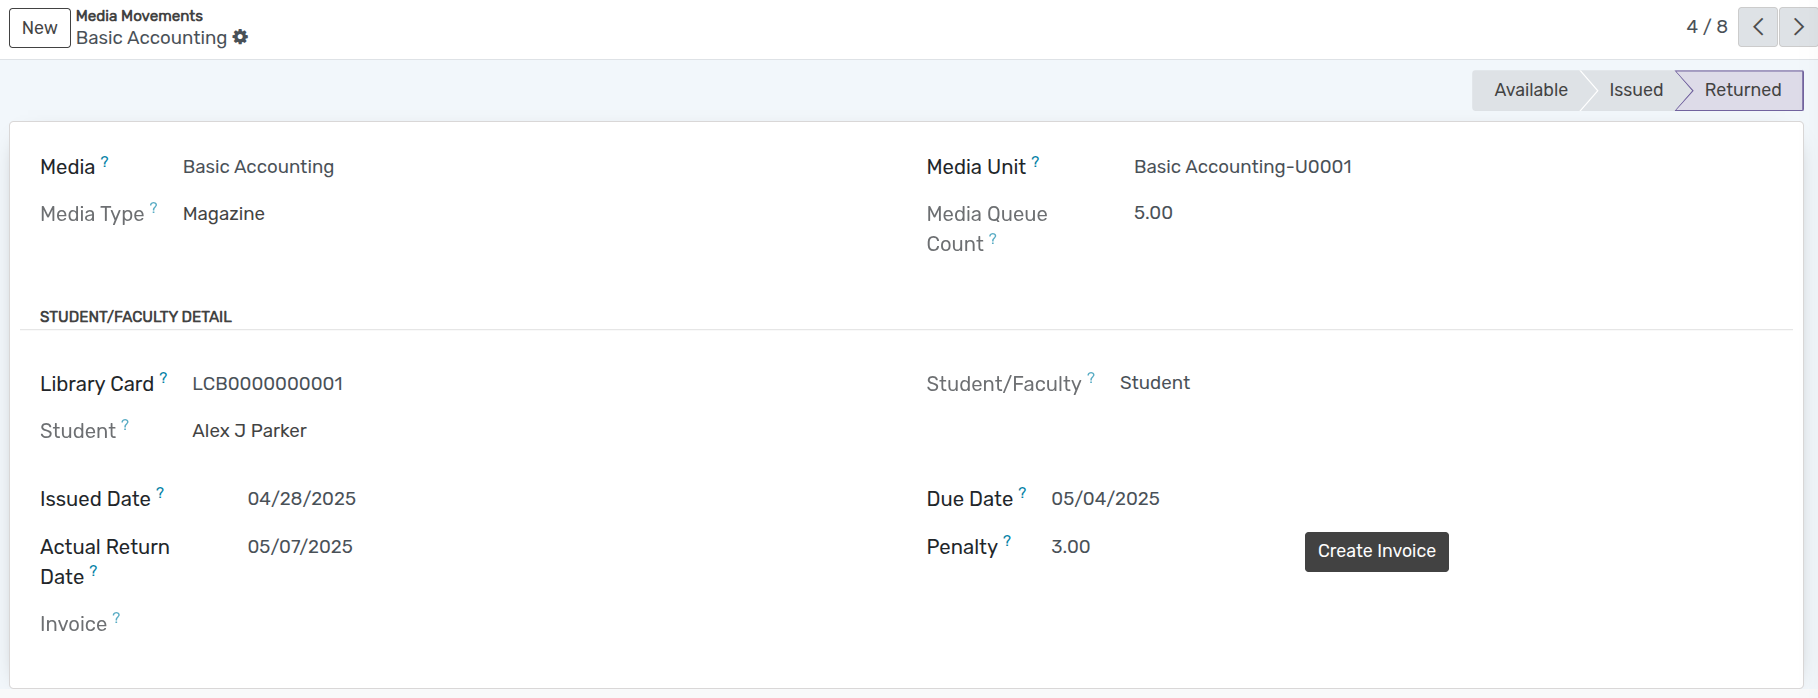Open the gear actions menu beside Basic Accounting

tap(240, 37)
